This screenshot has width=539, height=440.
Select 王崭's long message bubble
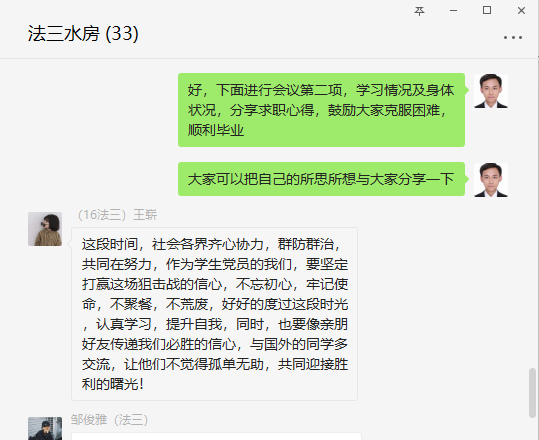(x=214, y=314)
